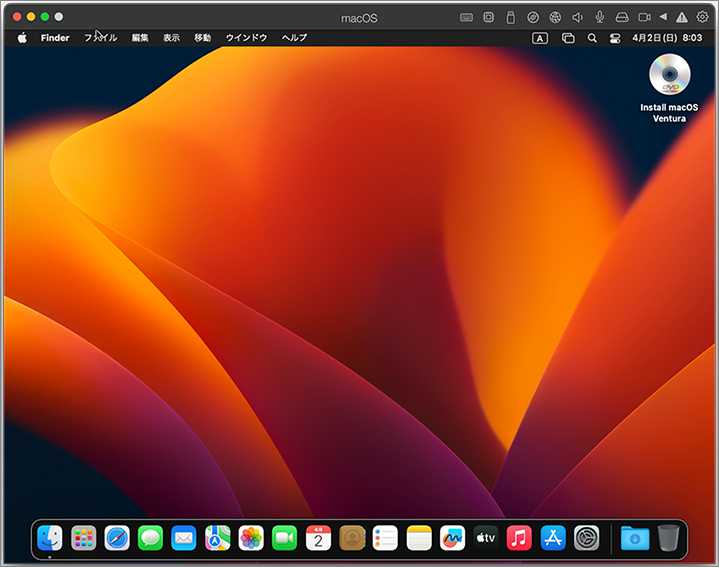719x567 pixels.
Task: Click the network globe icon in the VM toolbar
Action: (x=555, y=17)
